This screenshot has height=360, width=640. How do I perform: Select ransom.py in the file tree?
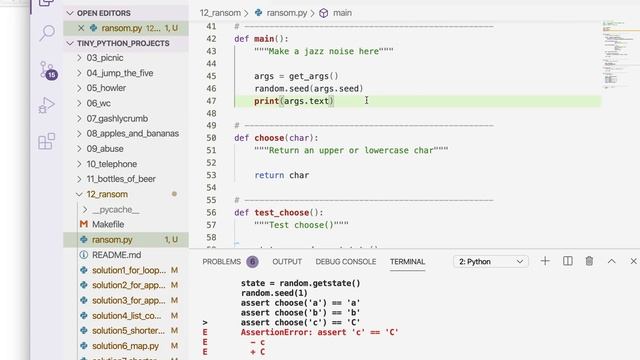(126, 240)
